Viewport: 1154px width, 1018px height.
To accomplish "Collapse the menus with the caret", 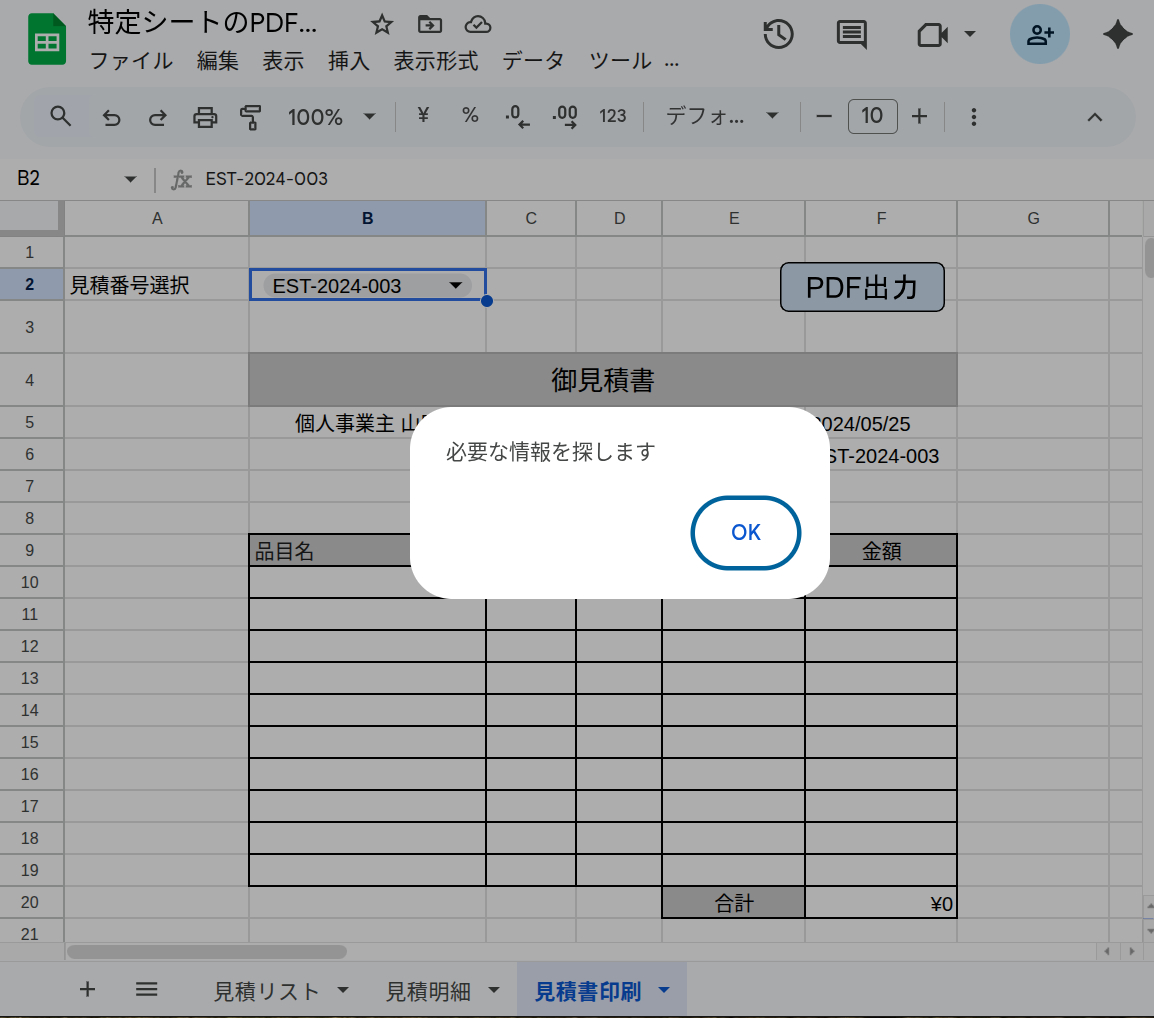I will point(1094,117).
